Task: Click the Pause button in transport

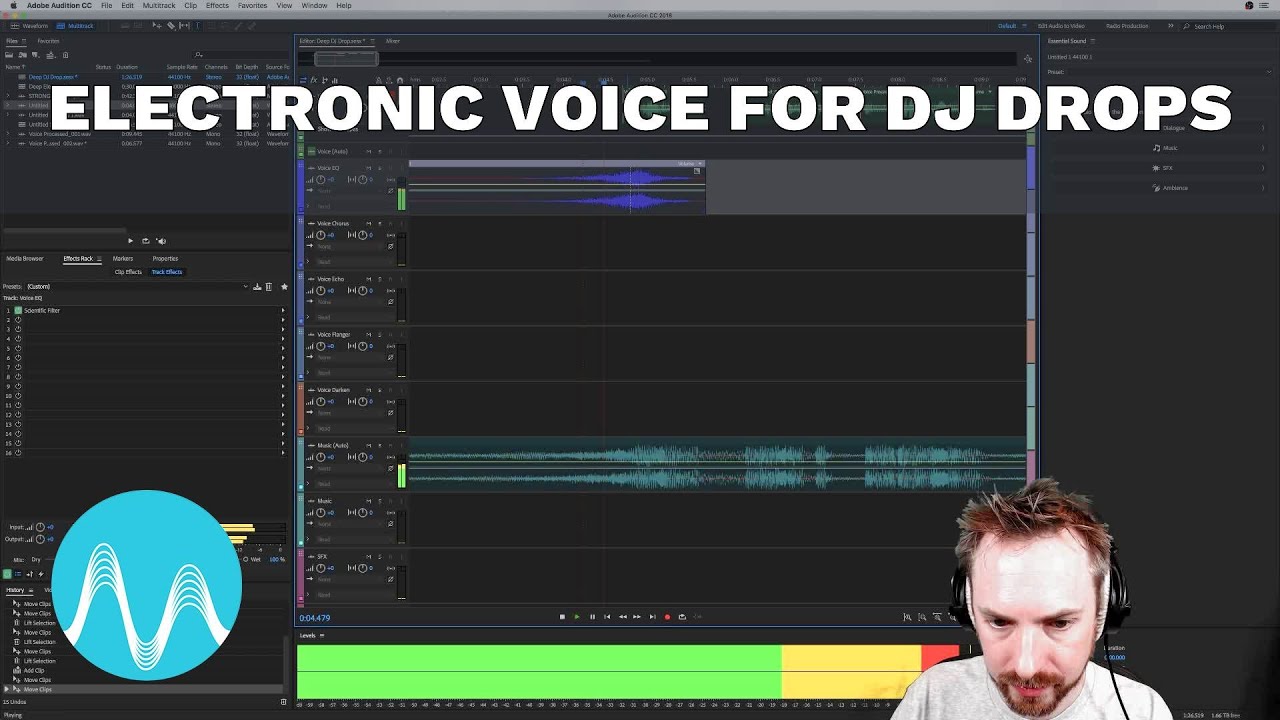Action: [592, 617]
